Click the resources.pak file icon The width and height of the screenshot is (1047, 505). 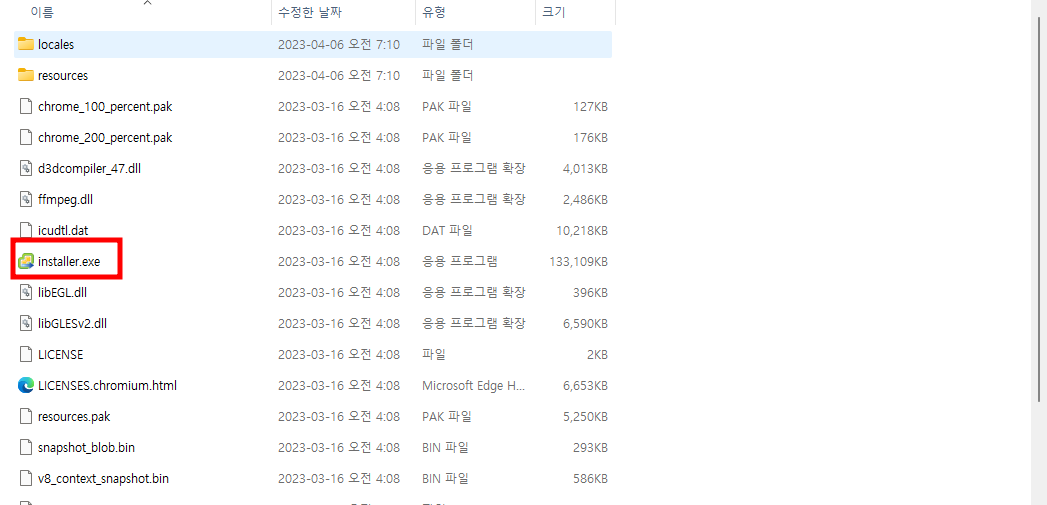tap(26, 416)
